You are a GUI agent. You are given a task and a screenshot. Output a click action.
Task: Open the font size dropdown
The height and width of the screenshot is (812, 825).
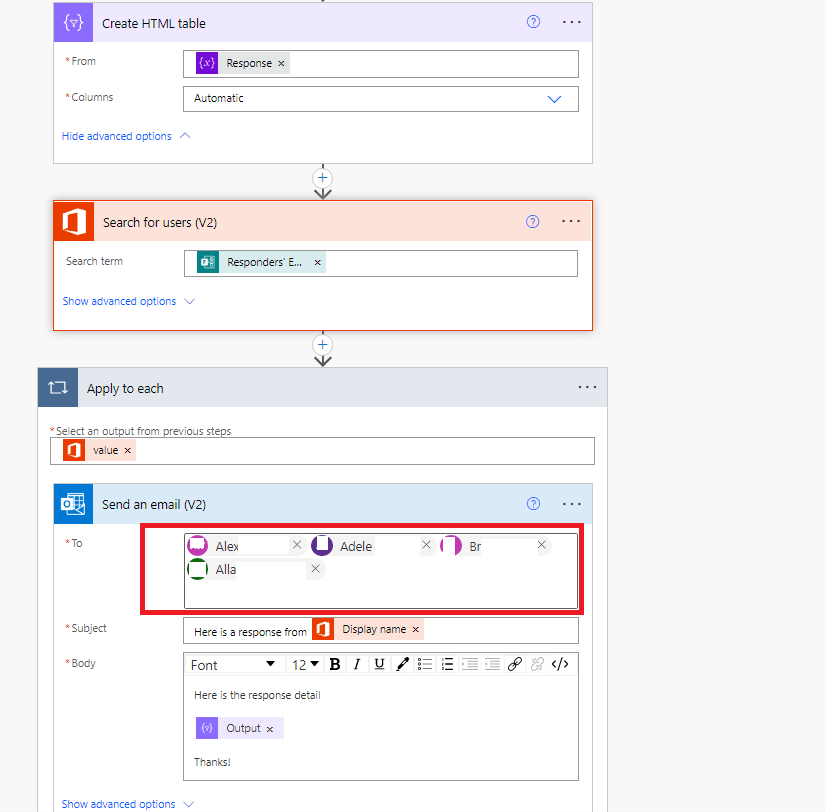(306, 663)
